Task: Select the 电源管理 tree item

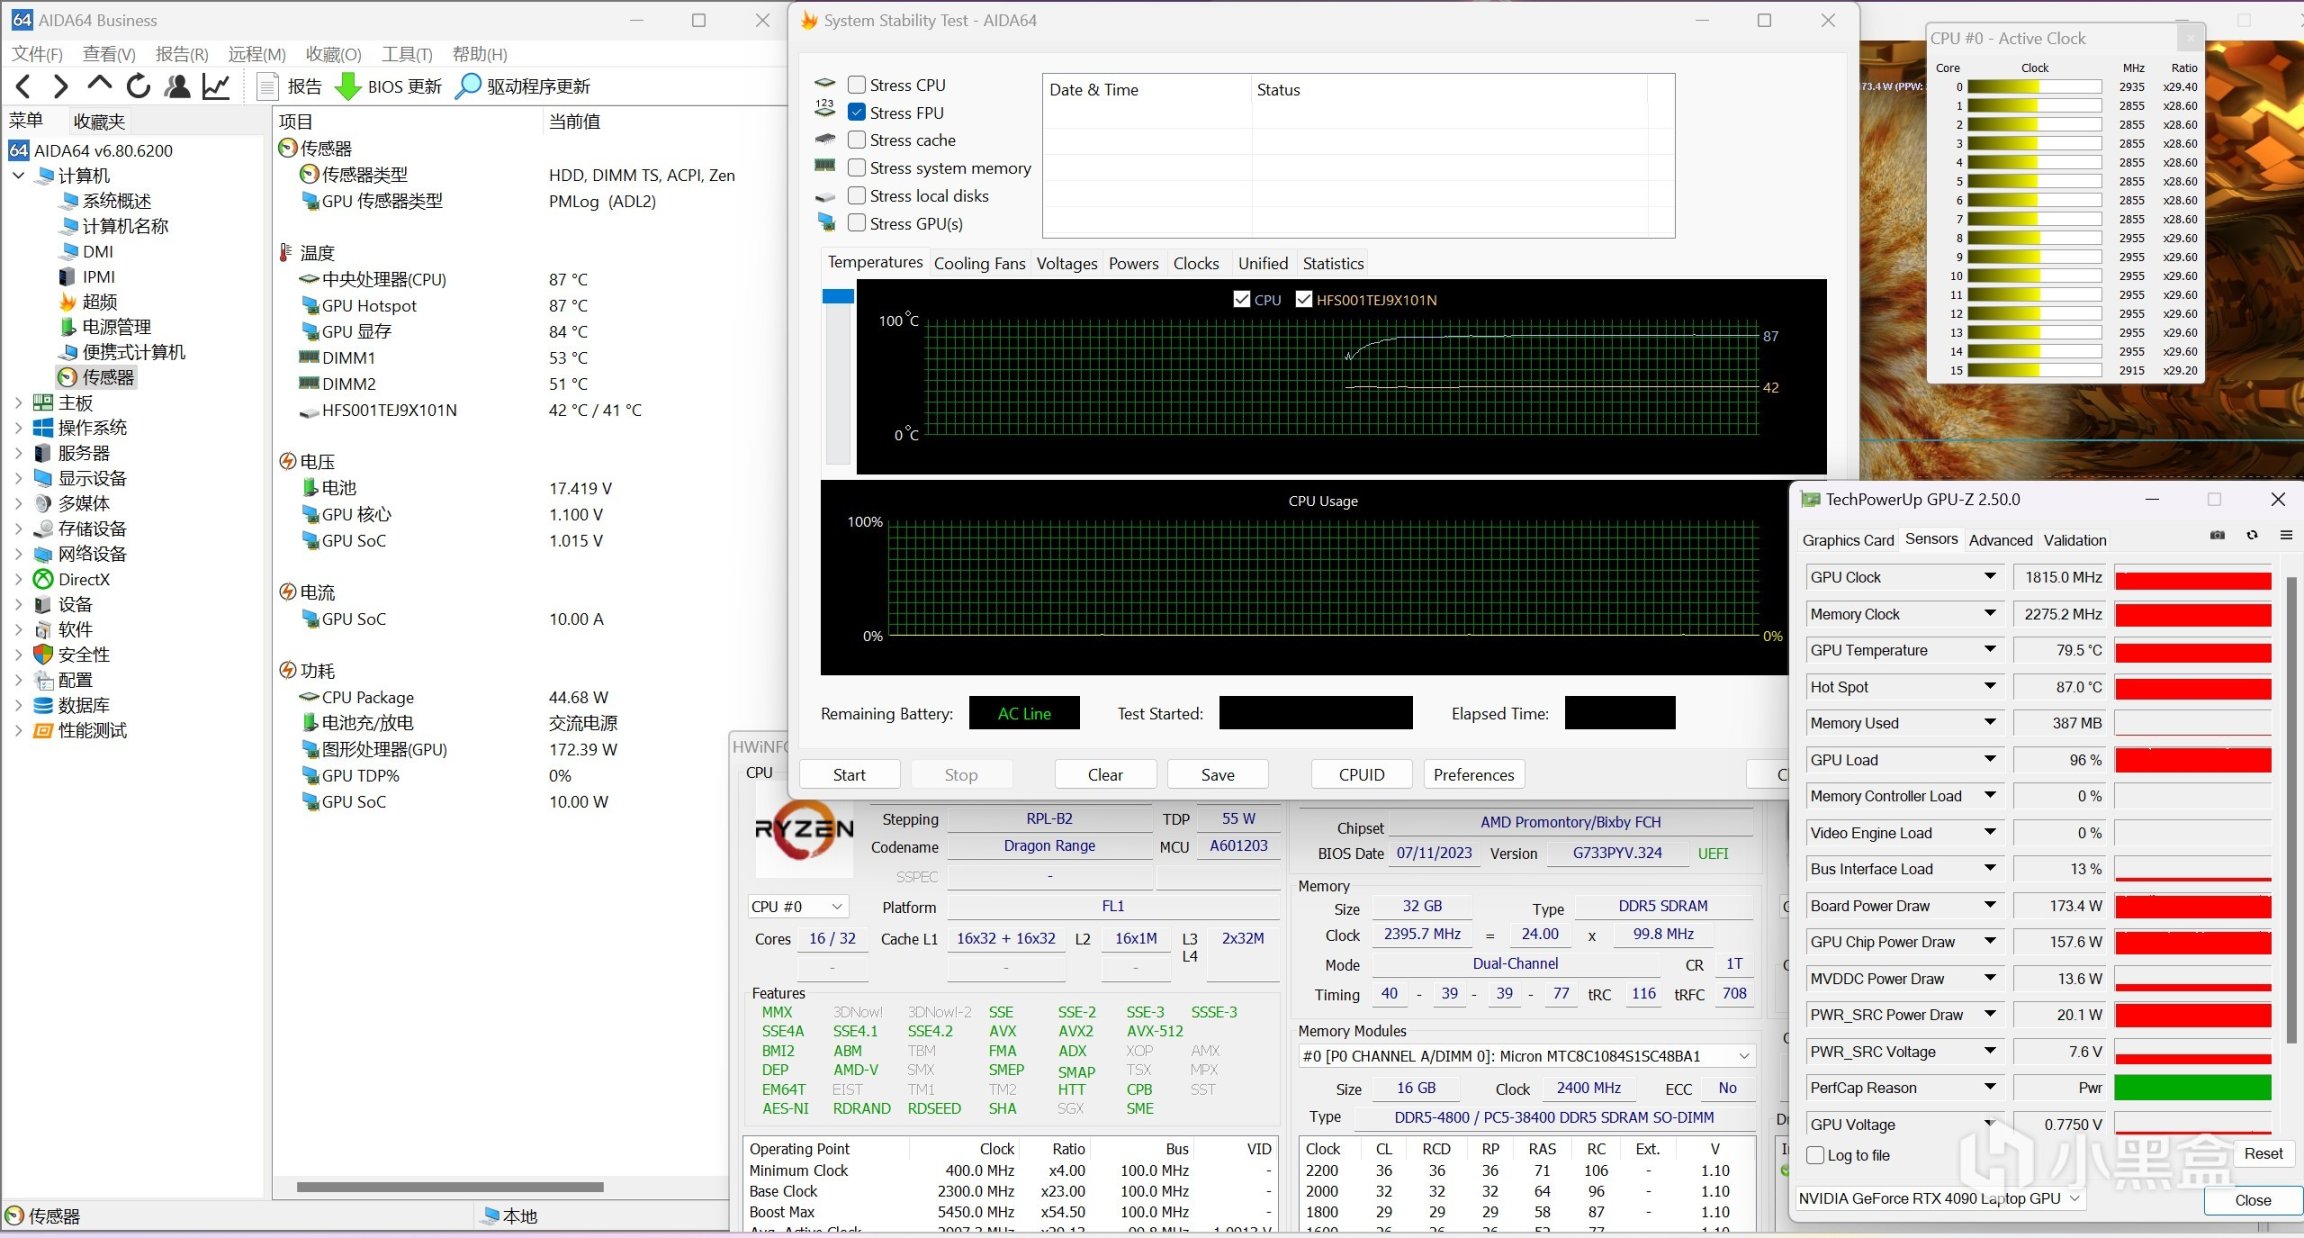Action: click(116, 327)
